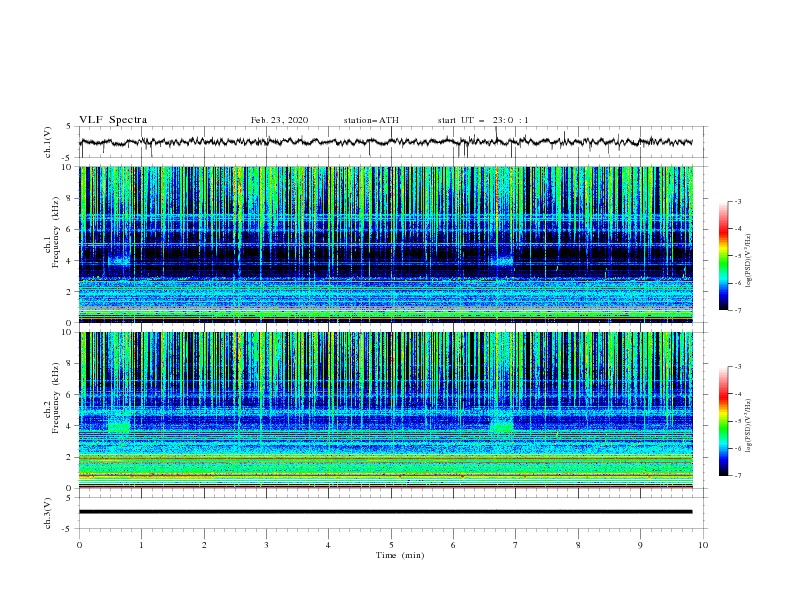
Task: Click the ch.2 log(PSD)(V²/Hz) colorbar label
Action: [748, 426]
